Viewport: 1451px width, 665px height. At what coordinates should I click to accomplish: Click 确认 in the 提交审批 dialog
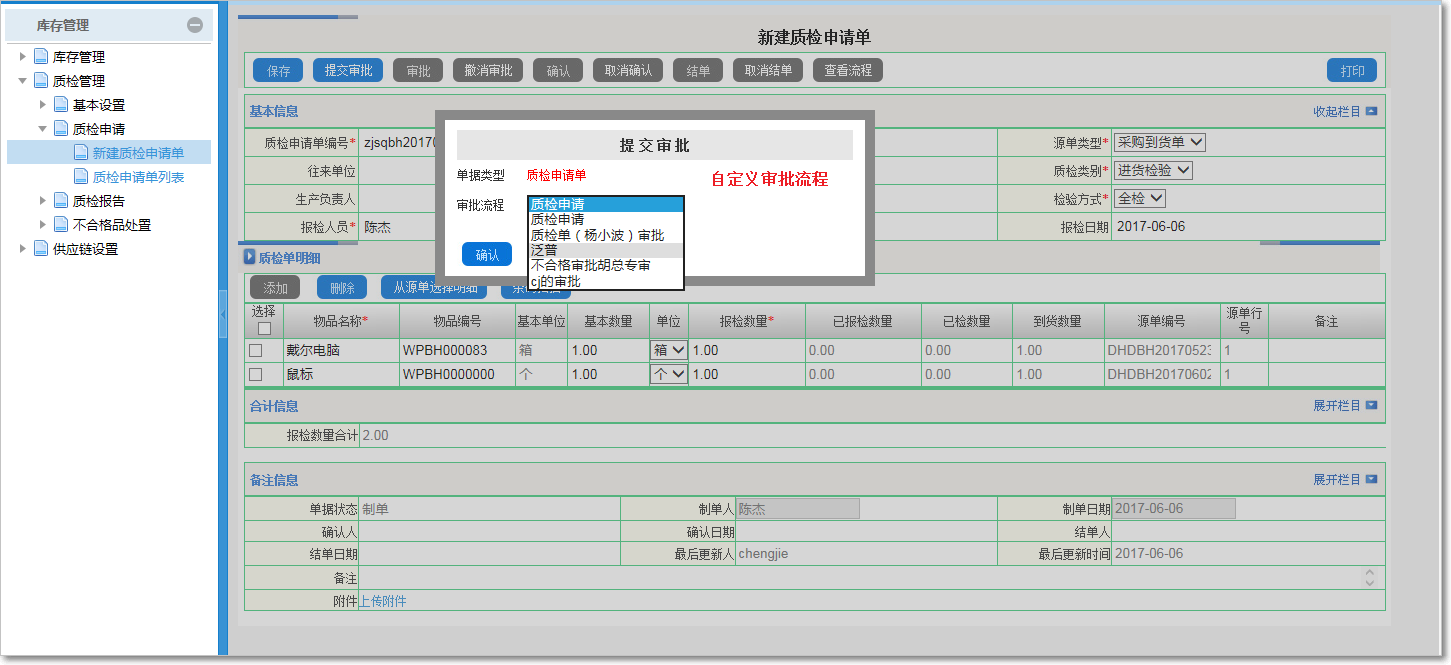point(487,253)
